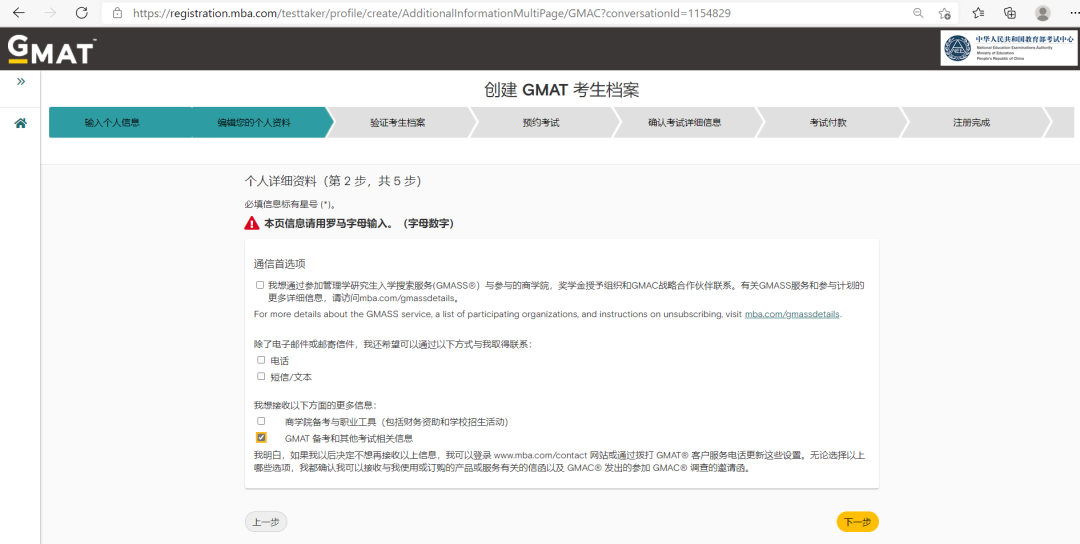
Task: Open the browser profile avatar
Action: pos(1043,12)
